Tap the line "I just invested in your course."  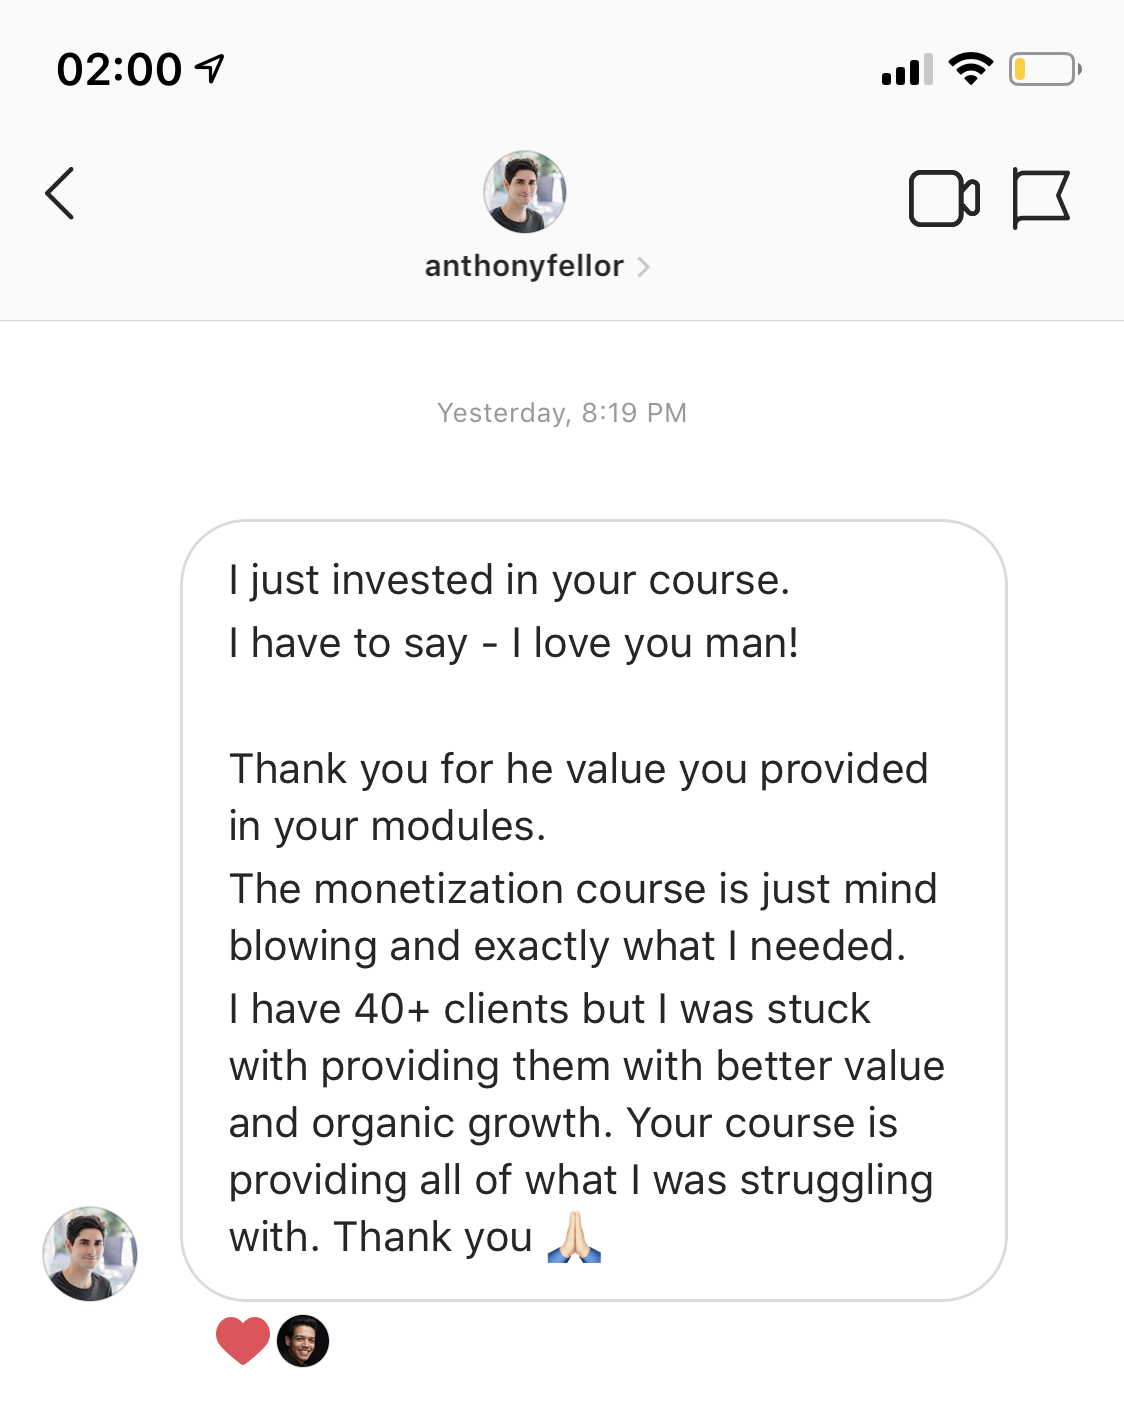(509, 580)
